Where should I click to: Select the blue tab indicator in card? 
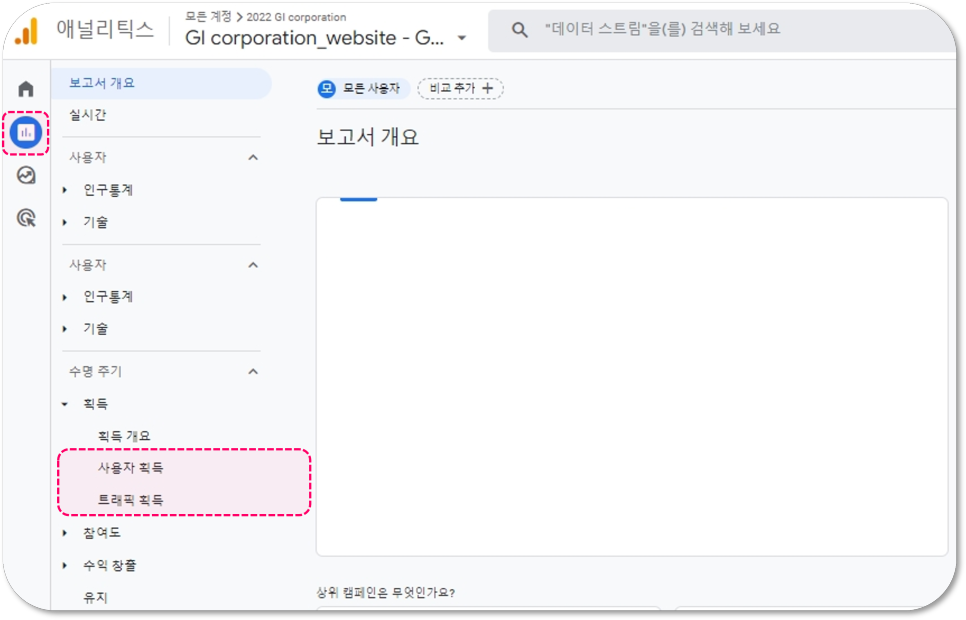tap(359, 199)
